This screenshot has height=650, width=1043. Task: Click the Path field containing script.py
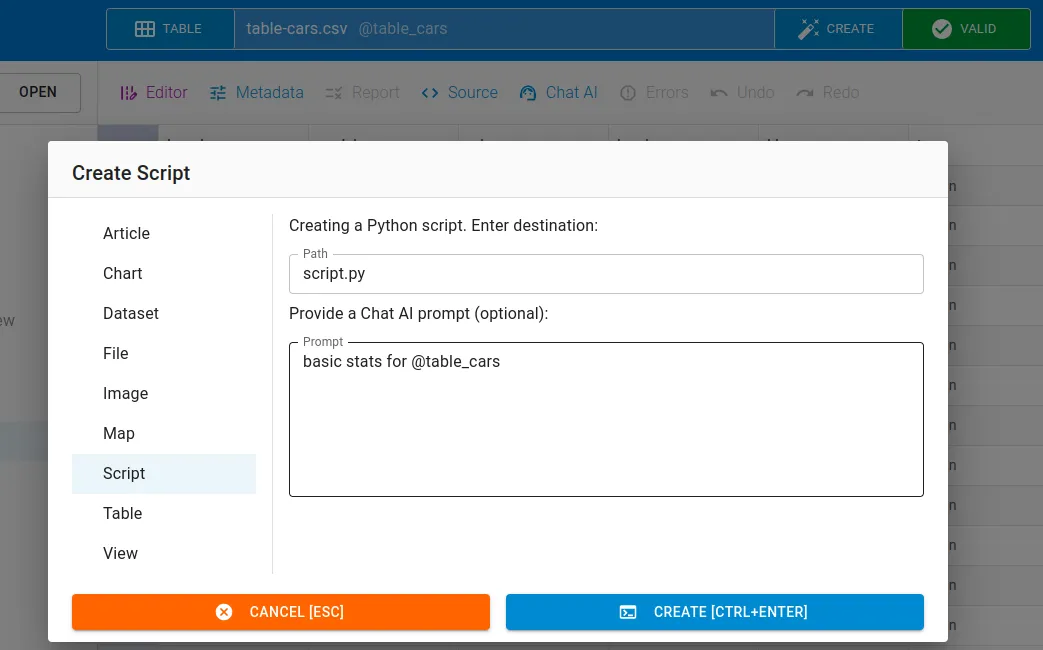(605, 273)
